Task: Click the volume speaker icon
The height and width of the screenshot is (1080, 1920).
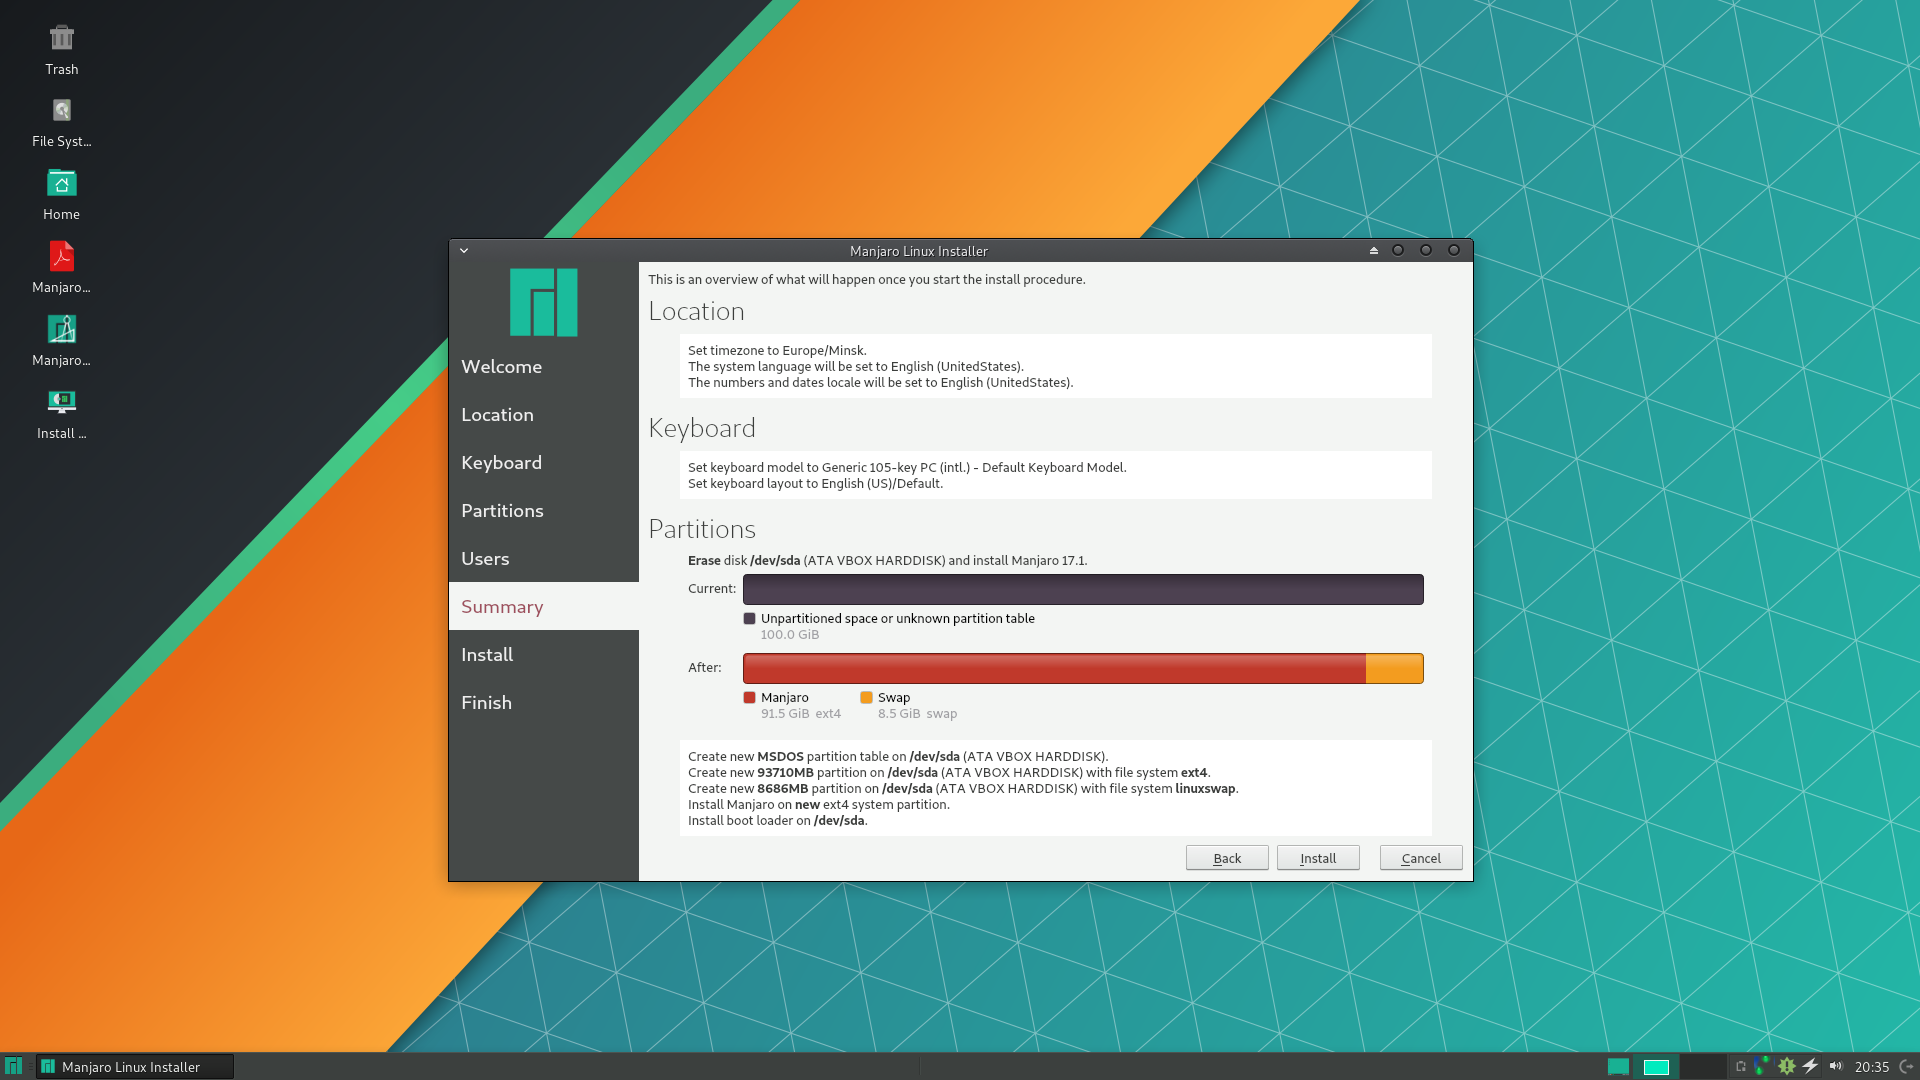Action: (x=1836, y=1066)
